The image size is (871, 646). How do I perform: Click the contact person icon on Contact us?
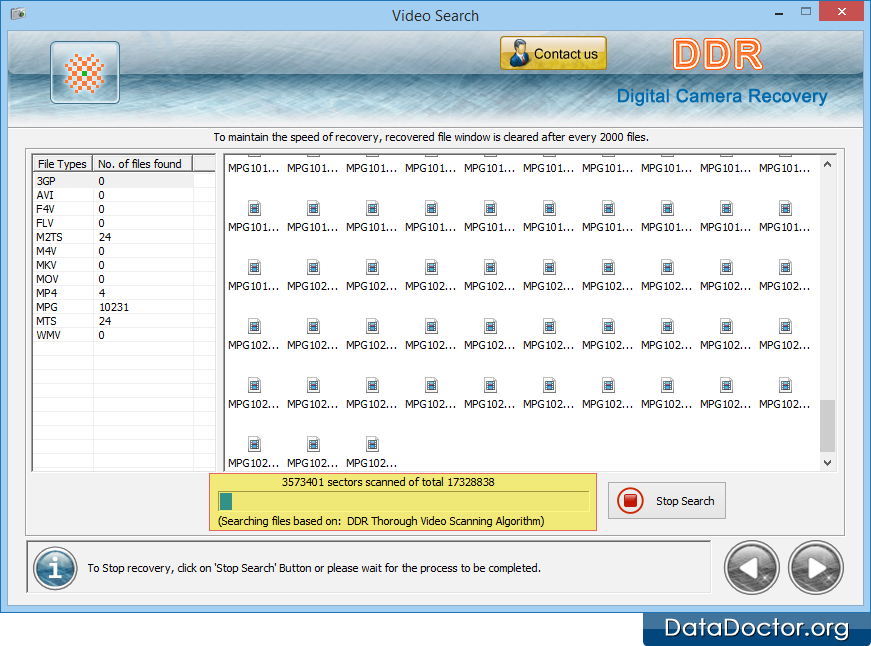tap(517, 52)
